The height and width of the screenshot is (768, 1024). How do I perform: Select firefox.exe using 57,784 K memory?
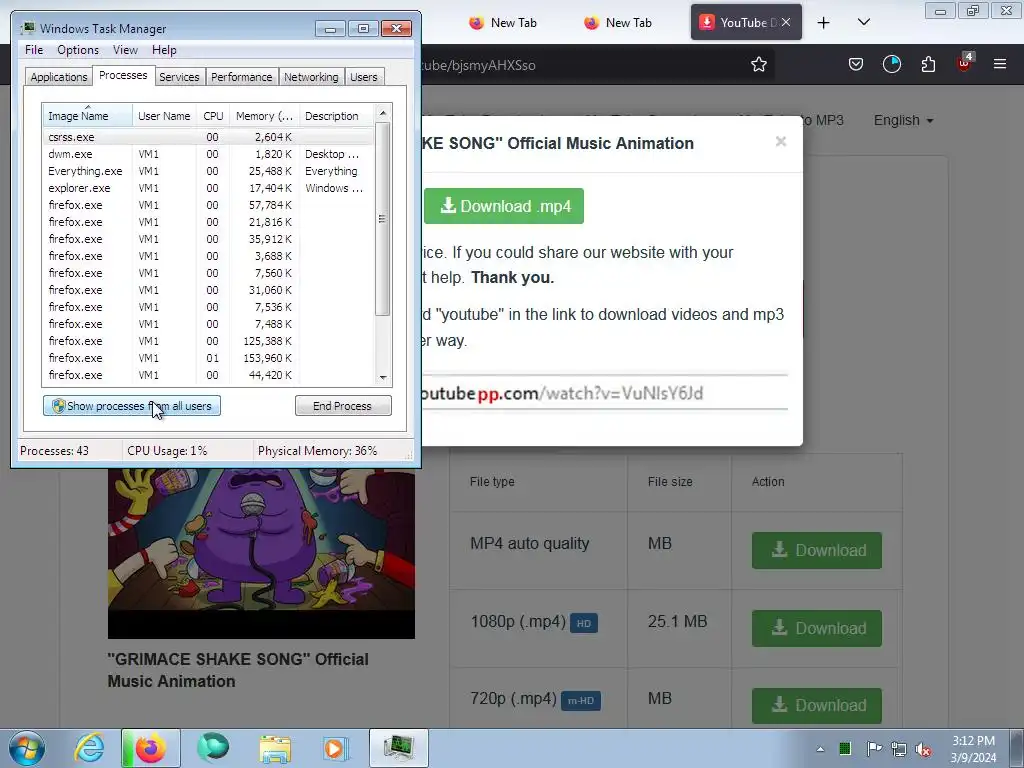click(x=208, y=205)
